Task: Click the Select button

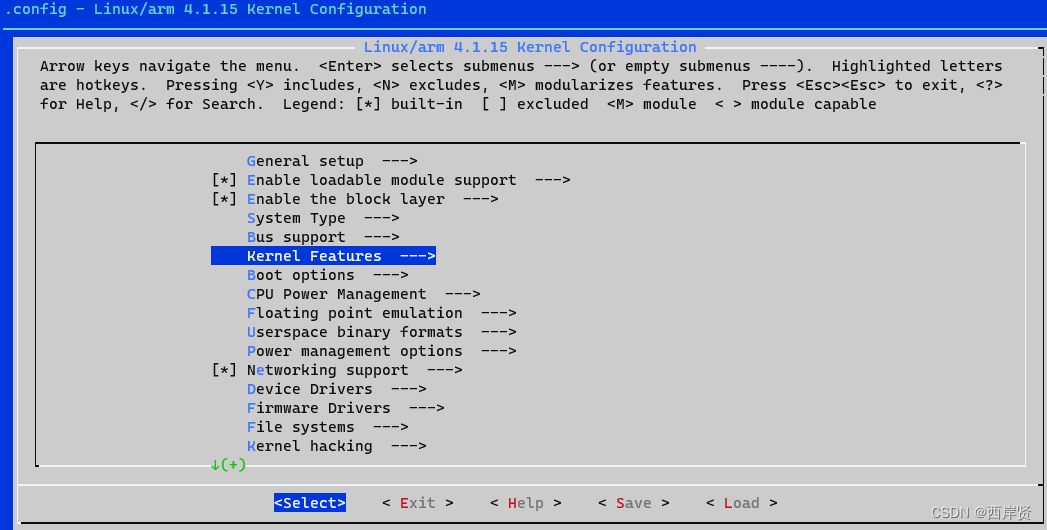Action: click(x=310, y=503)
